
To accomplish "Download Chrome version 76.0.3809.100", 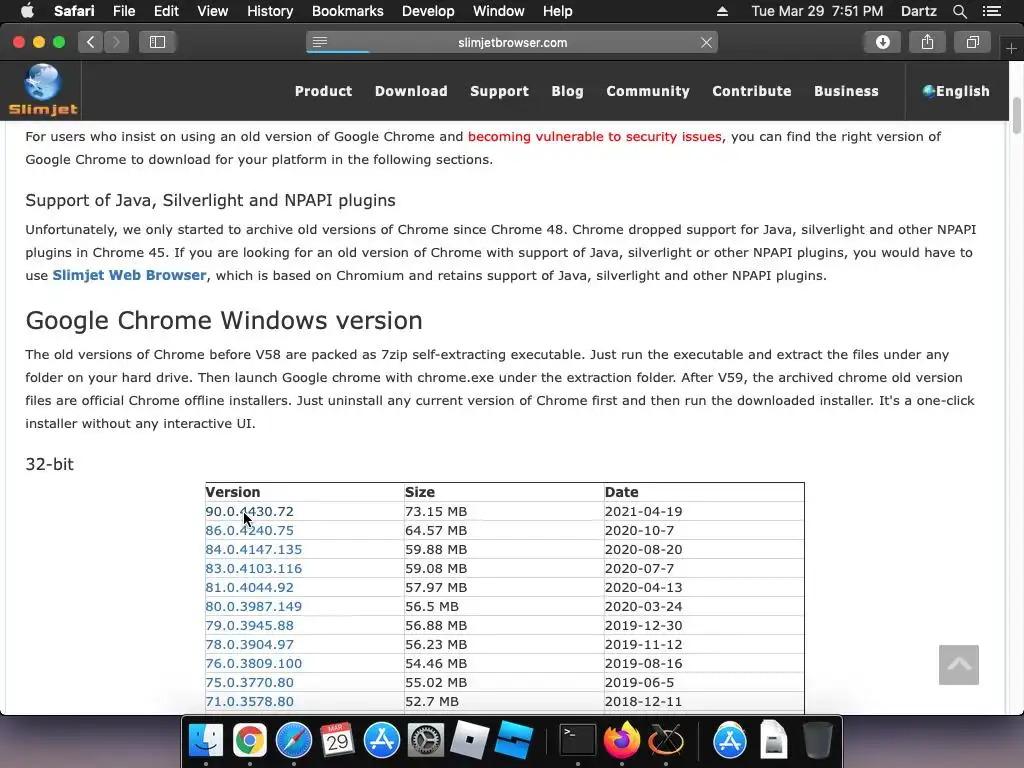I will [x=253, y=663].
